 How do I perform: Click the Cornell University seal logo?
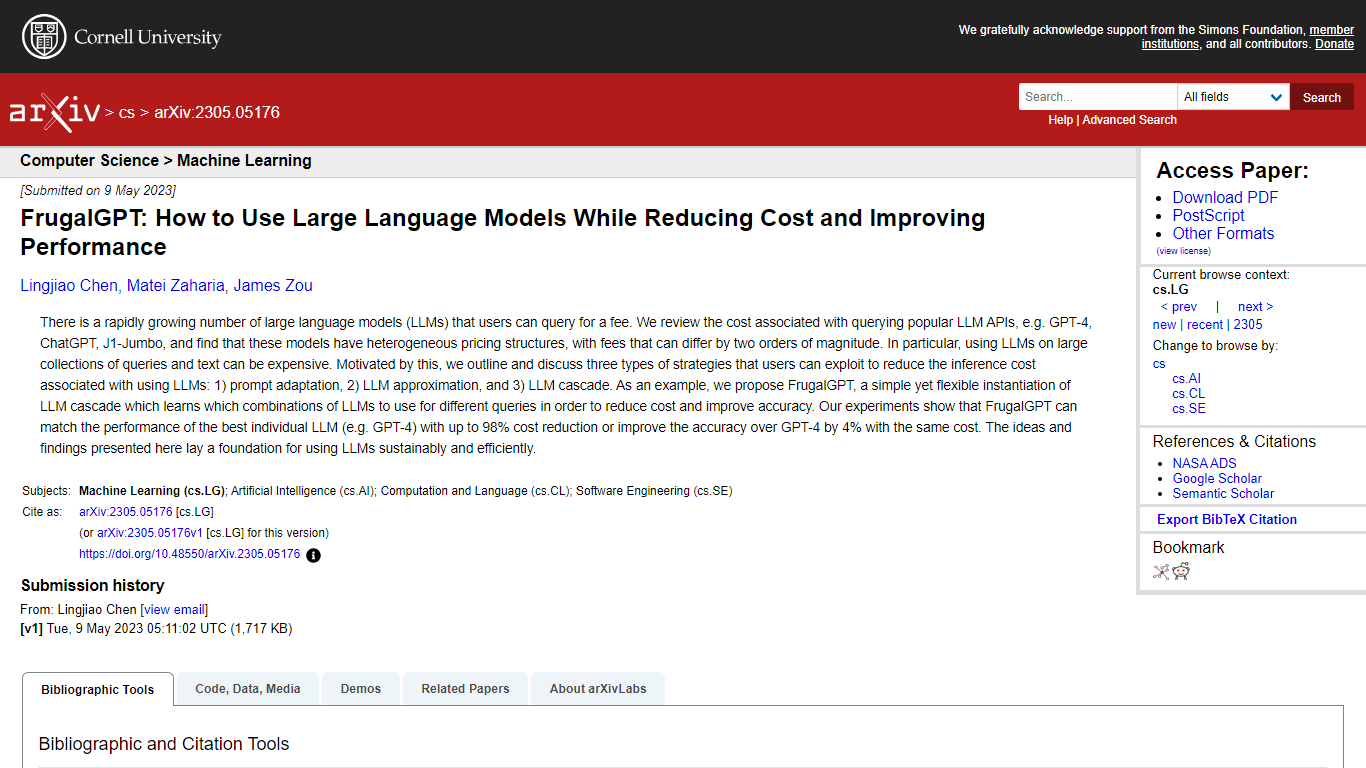click(x=42, y=37)
